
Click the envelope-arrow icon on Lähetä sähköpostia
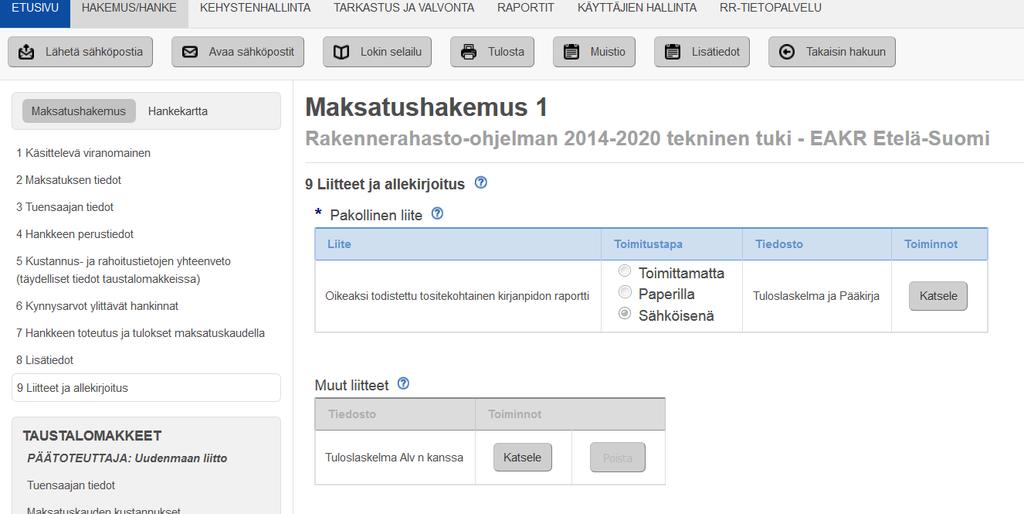(x=26, y=52)
